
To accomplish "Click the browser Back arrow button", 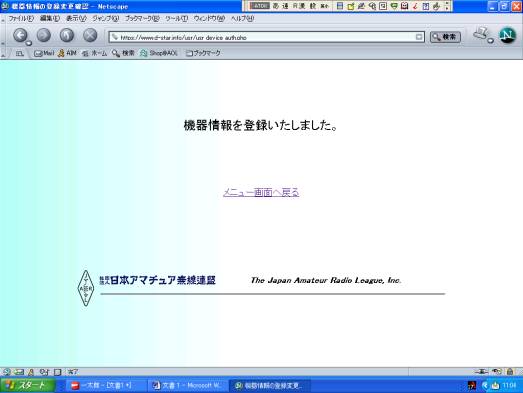I will pos(20,35).
